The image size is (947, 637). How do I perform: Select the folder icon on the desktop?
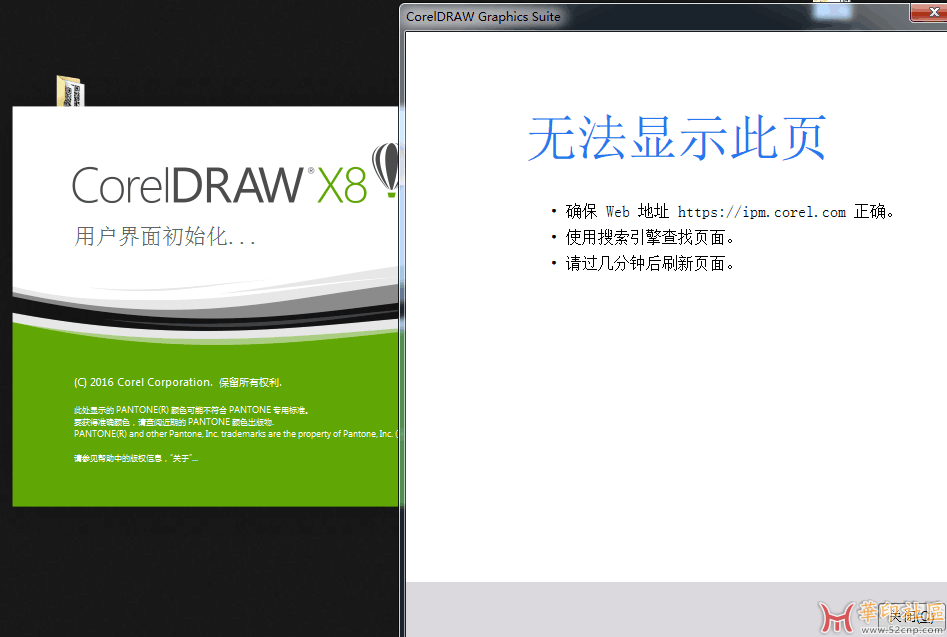pyautogui.click(x=70, y=91)
